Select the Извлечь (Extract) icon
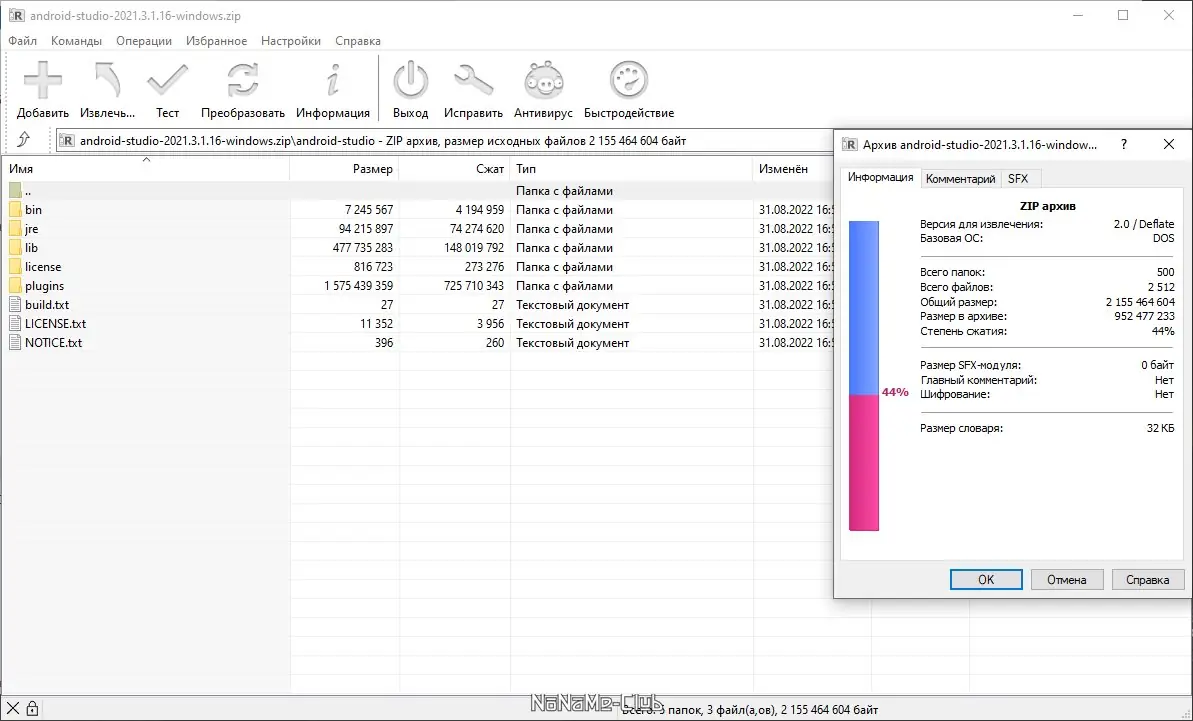 tap(105, 80)
